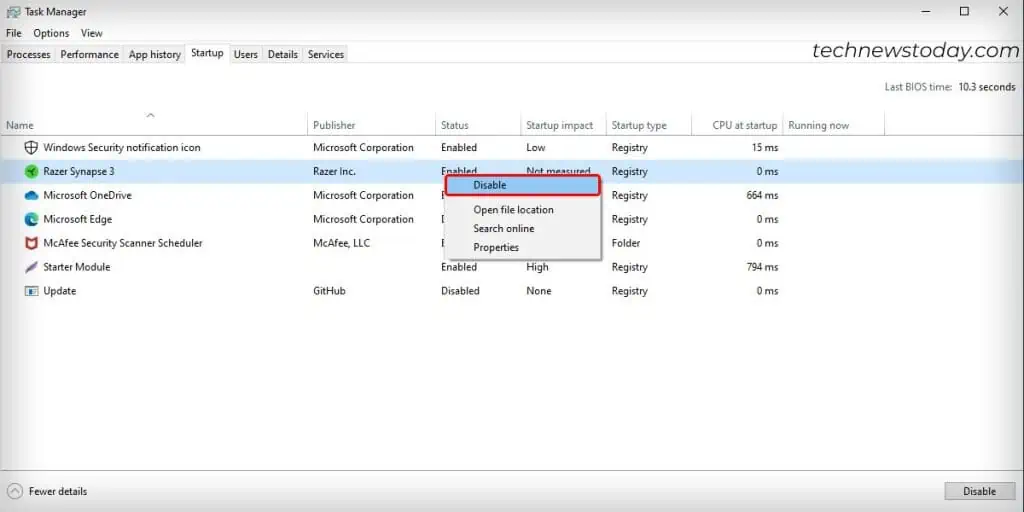The image size is (1024, 512).
Task: Click the 664 ms CPU value
Action: 762,195
